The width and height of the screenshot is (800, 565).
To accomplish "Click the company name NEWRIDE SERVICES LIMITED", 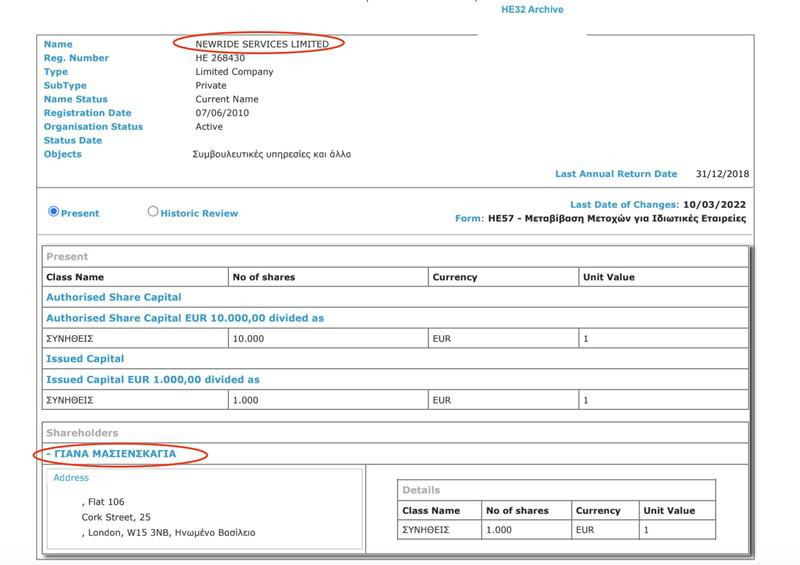I will pyautogui.click(x=262, y=44).
